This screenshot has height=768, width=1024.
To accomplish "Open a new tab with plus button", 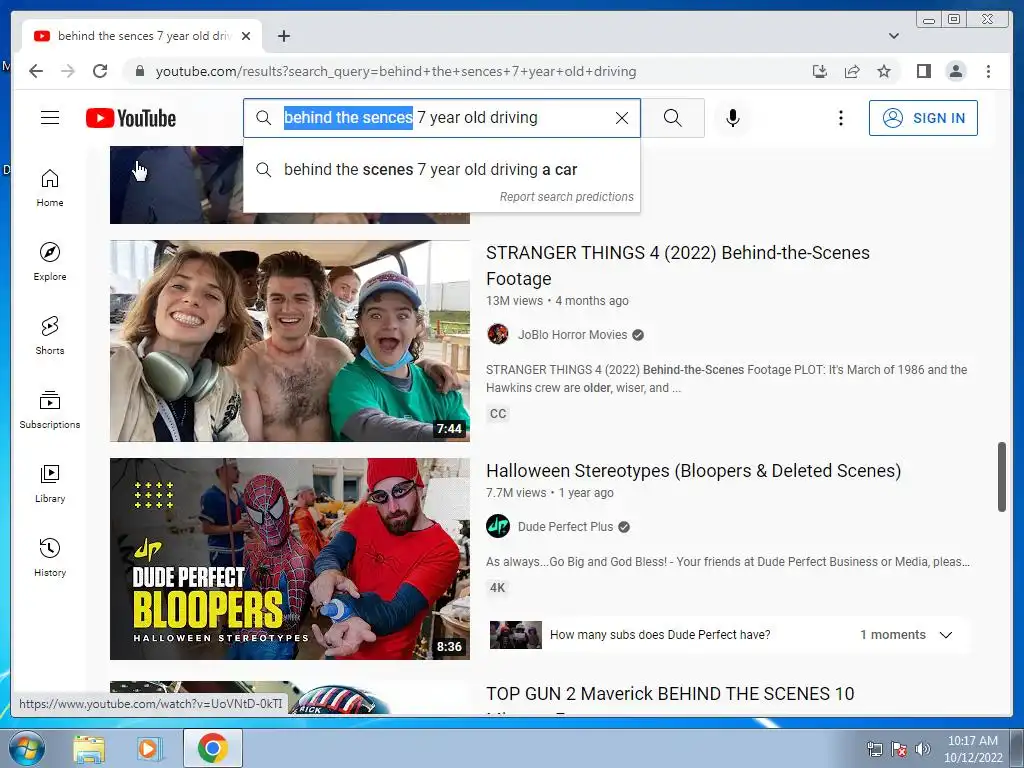I will point(283,36).
